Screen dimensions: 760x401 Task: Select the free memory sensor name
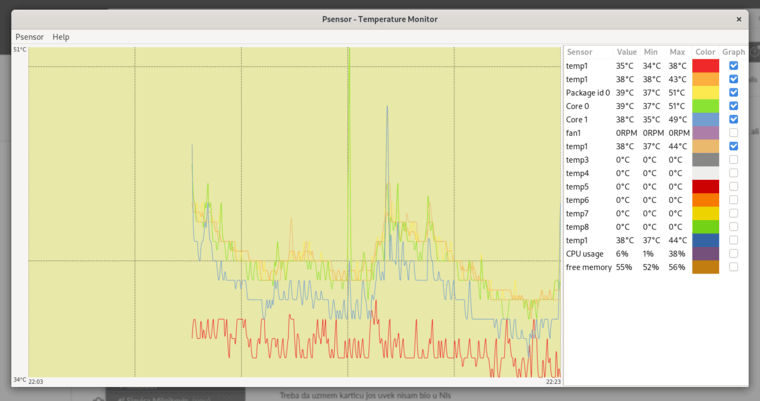click(586, 267)
